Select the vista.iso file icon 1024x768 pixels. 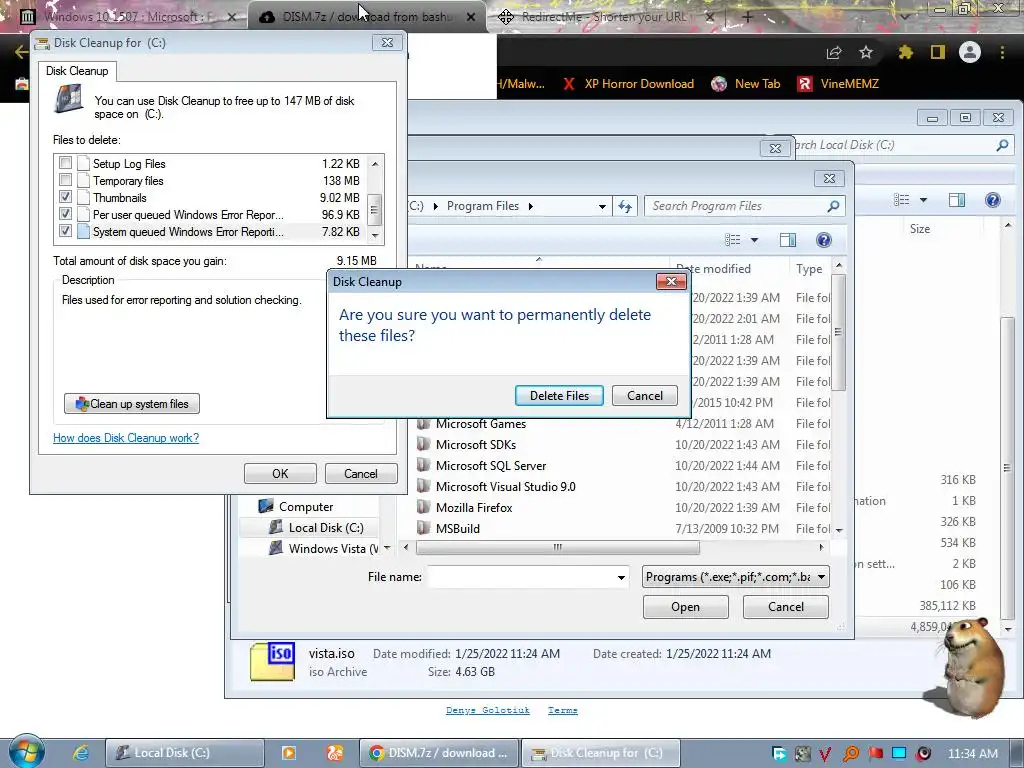(273, 662)
